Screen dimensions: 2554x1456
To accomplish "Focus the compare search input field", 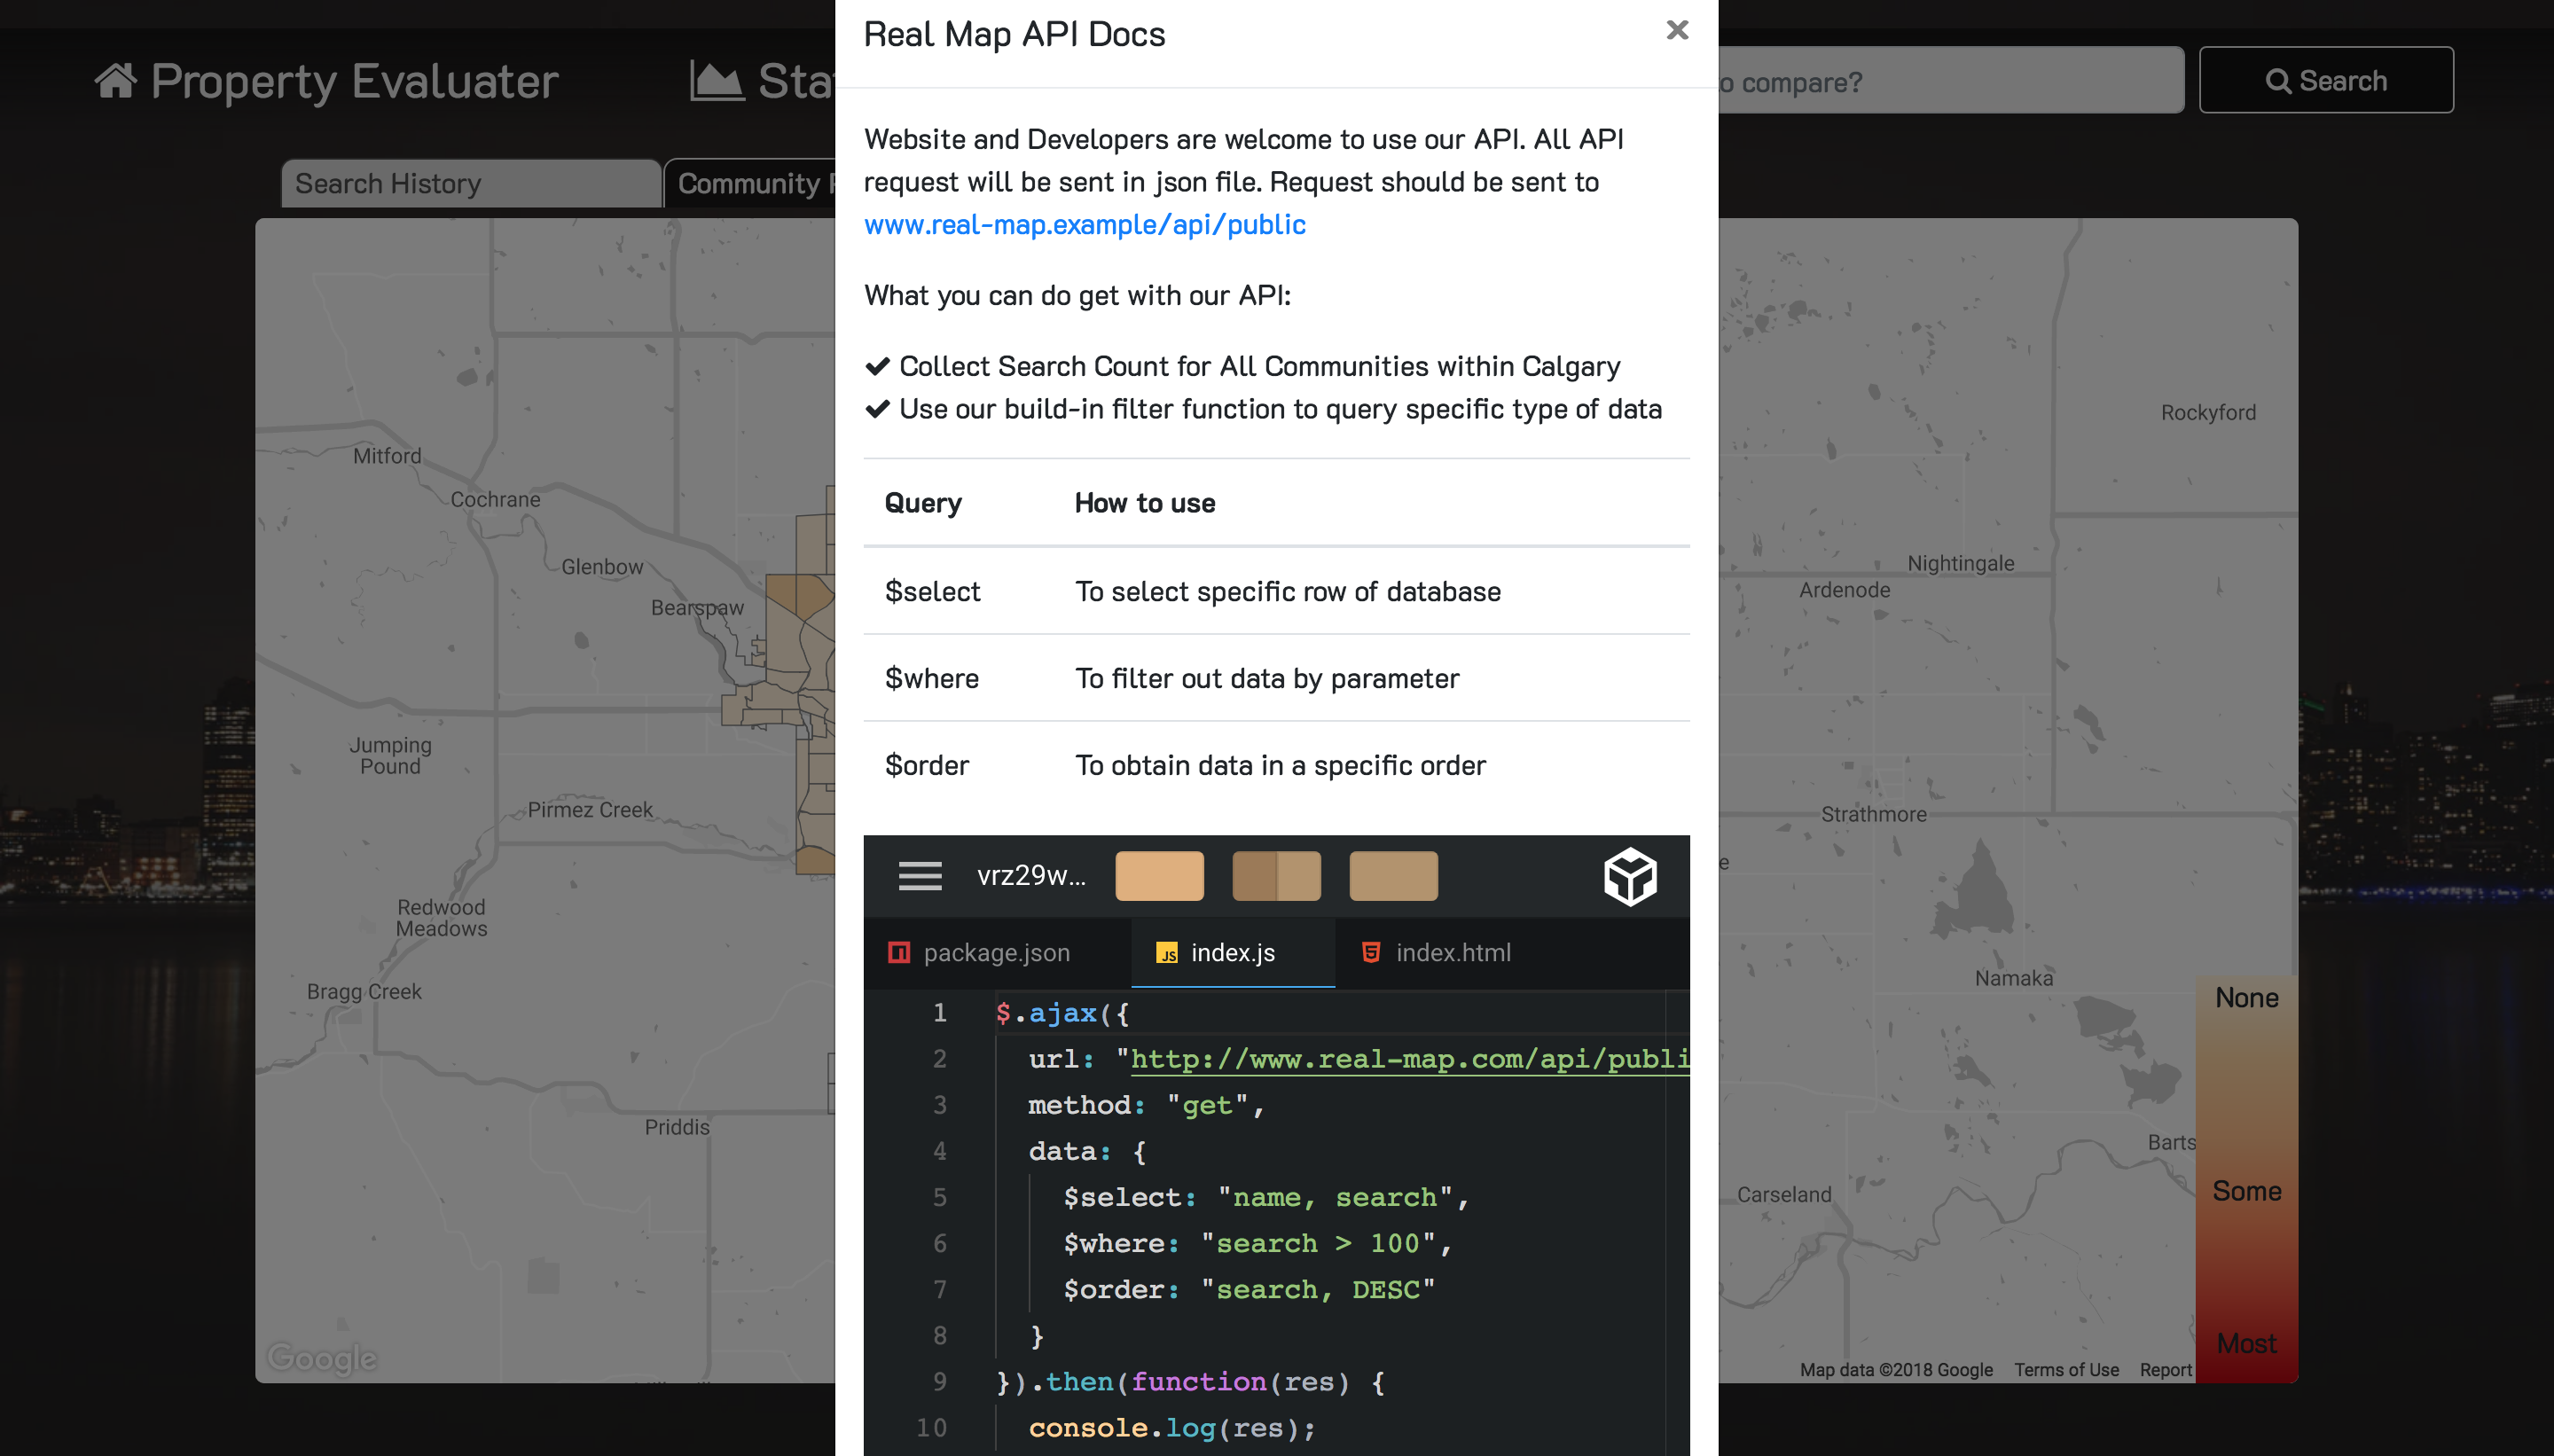I will click(1950, 80).
